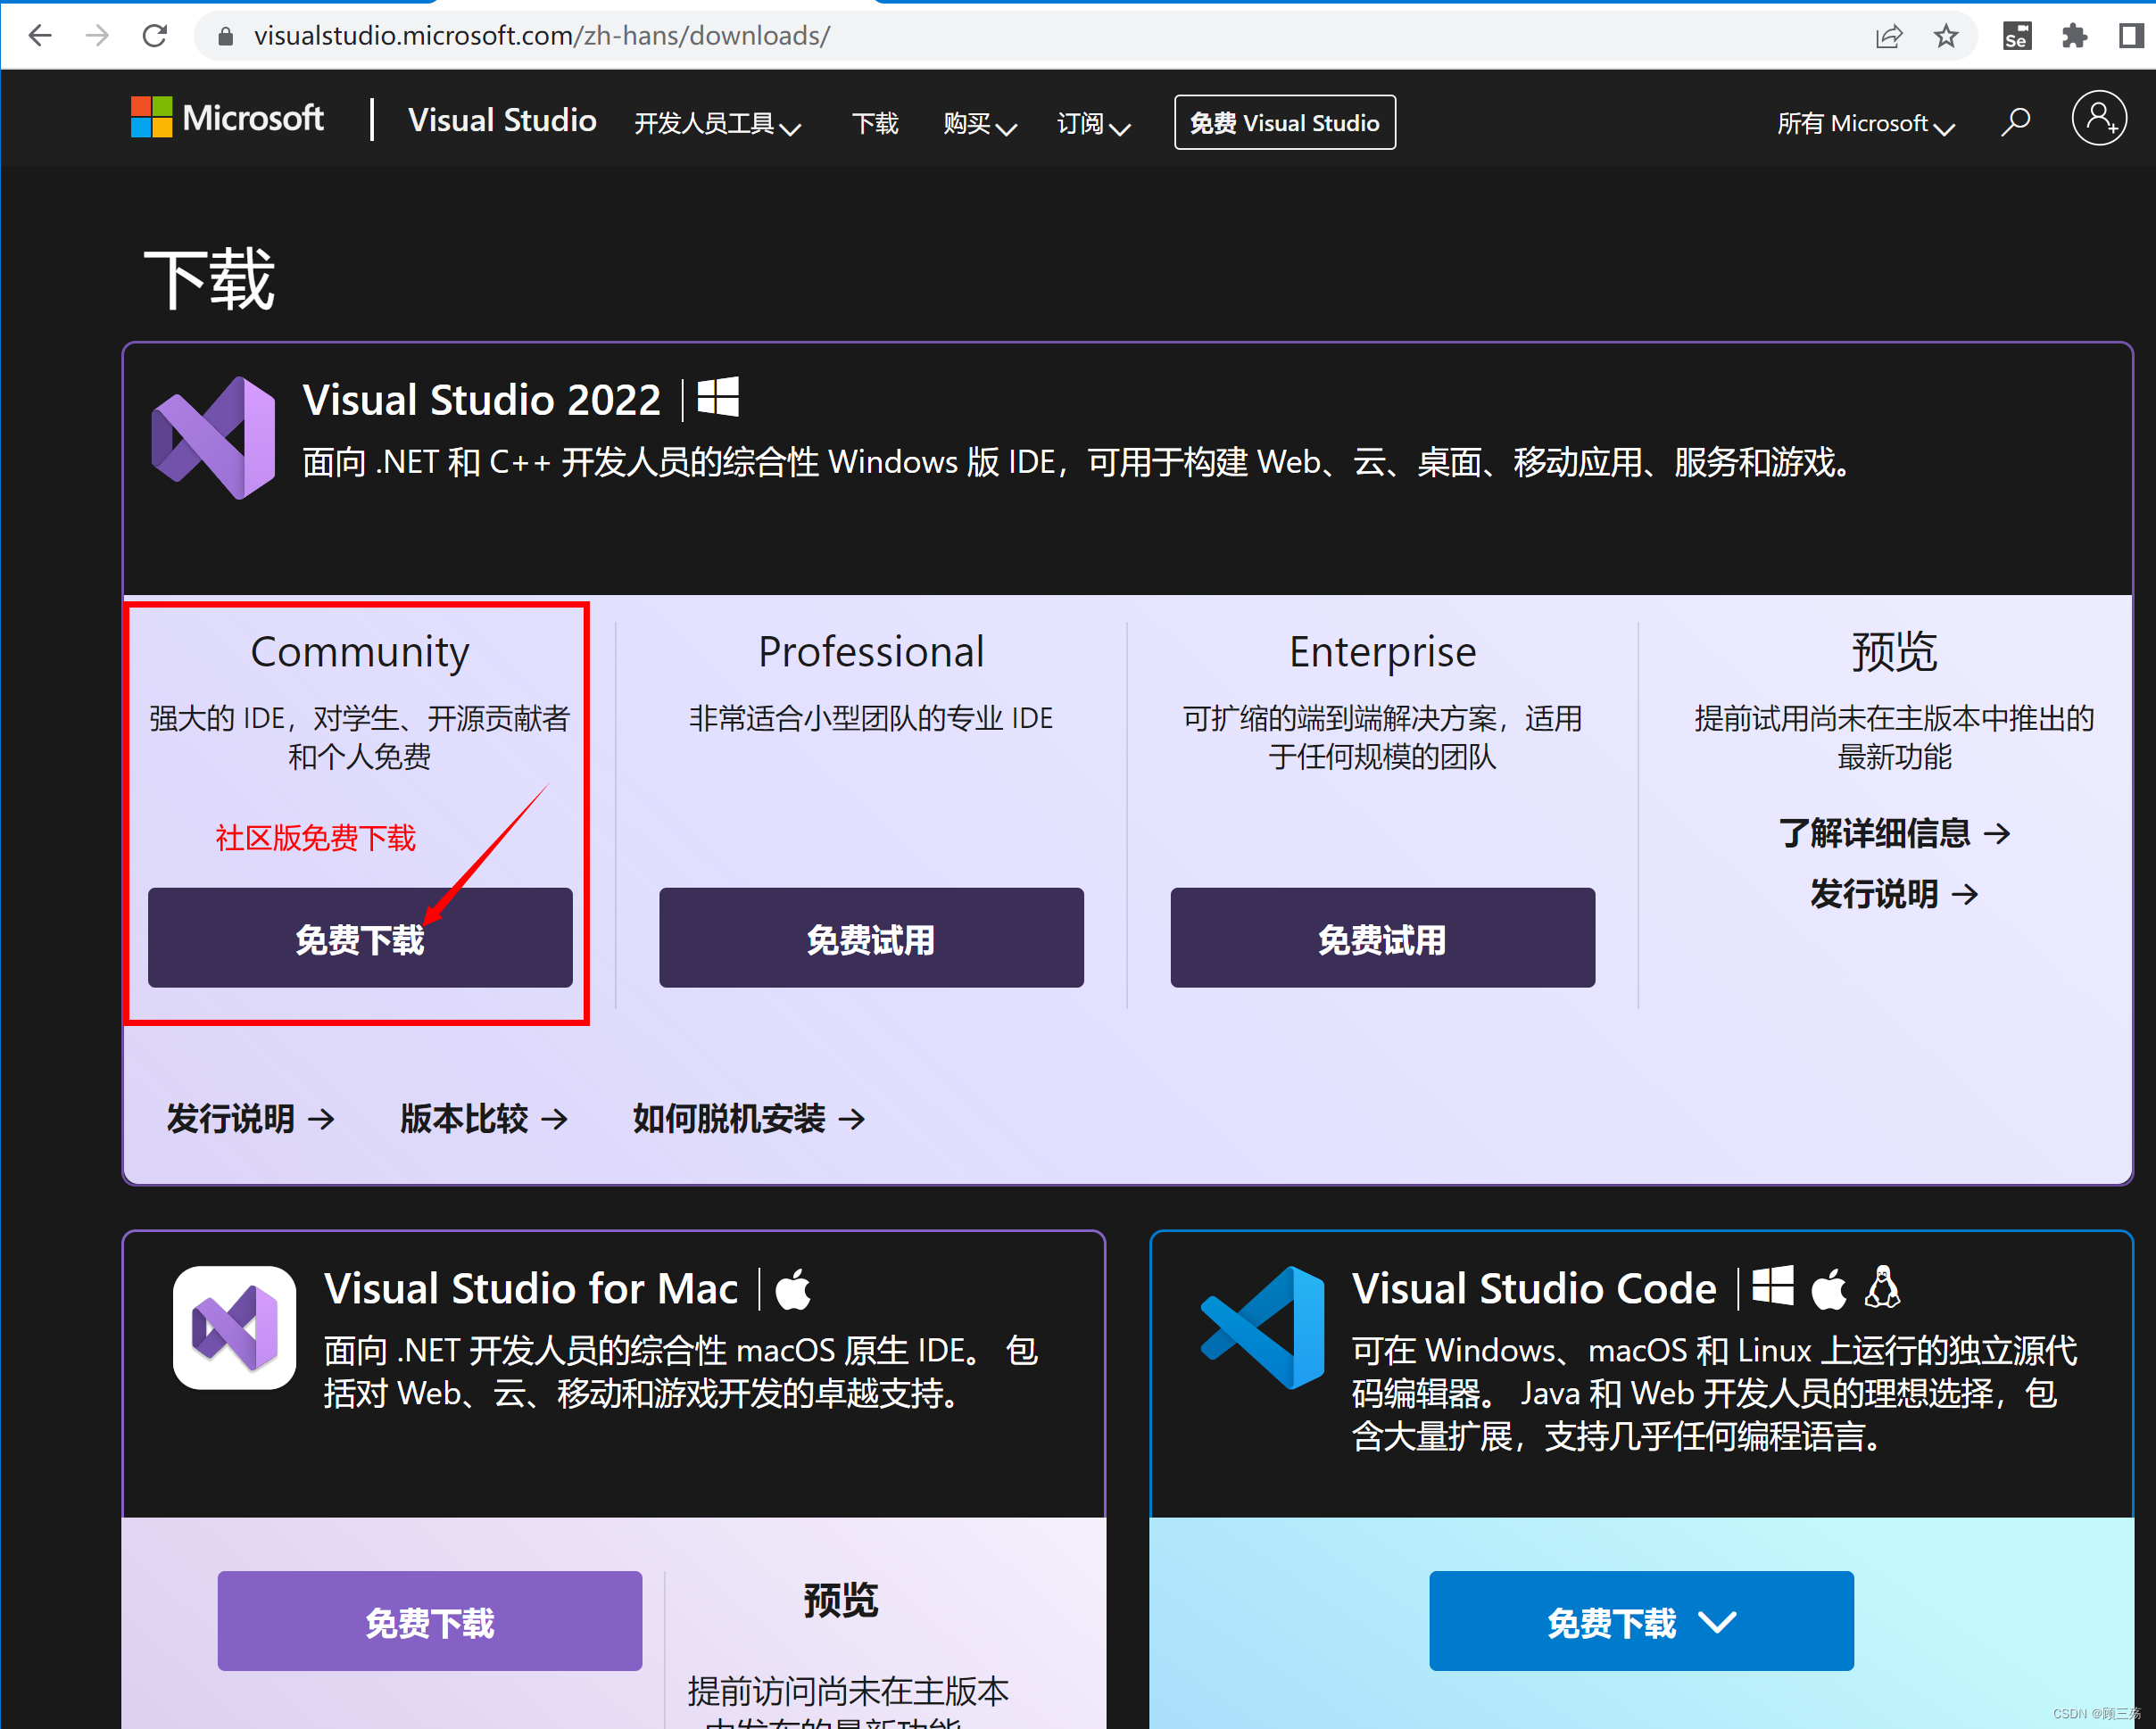Screen dimensions: 2156x1729
Task: Open the 订阅 menu
Action: (x=1092, y=122)
